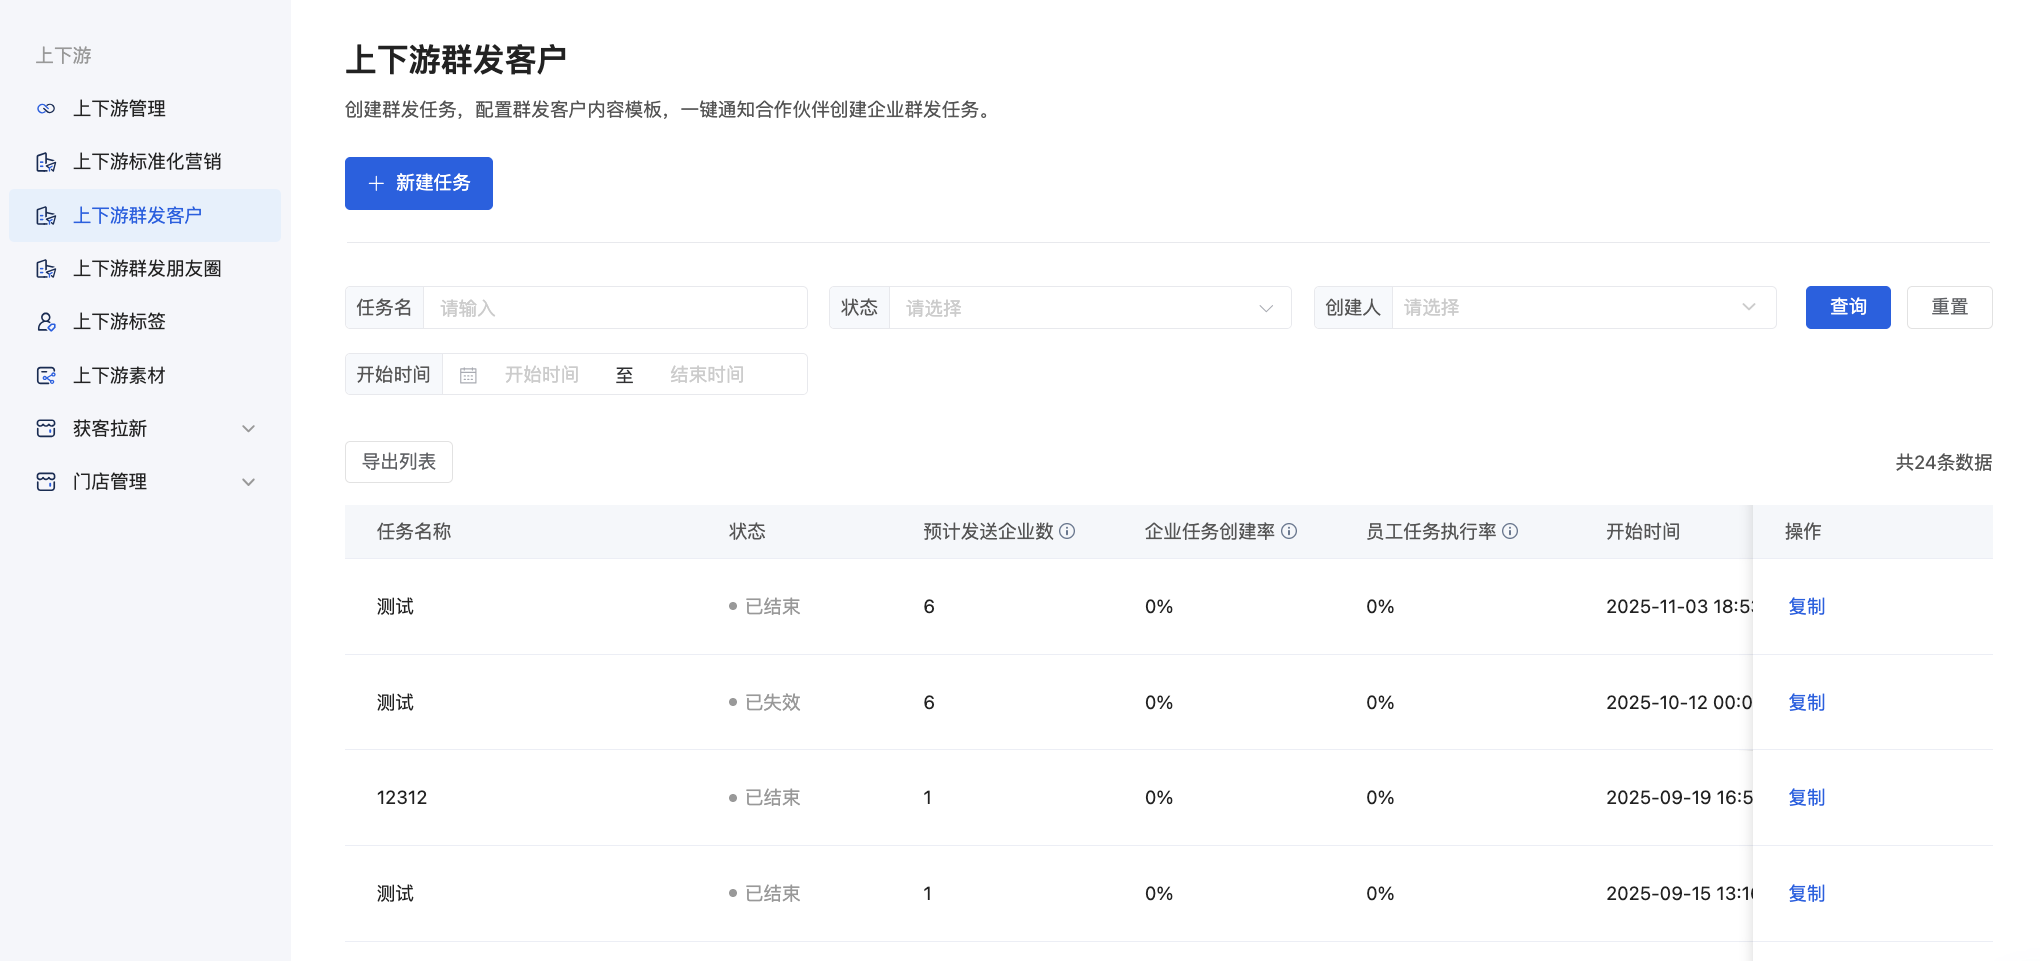Viewport: 2040px width, 961px height.
Task: Click info icon beside 预计发送企业数
Action: click(x=1067, y=531)
